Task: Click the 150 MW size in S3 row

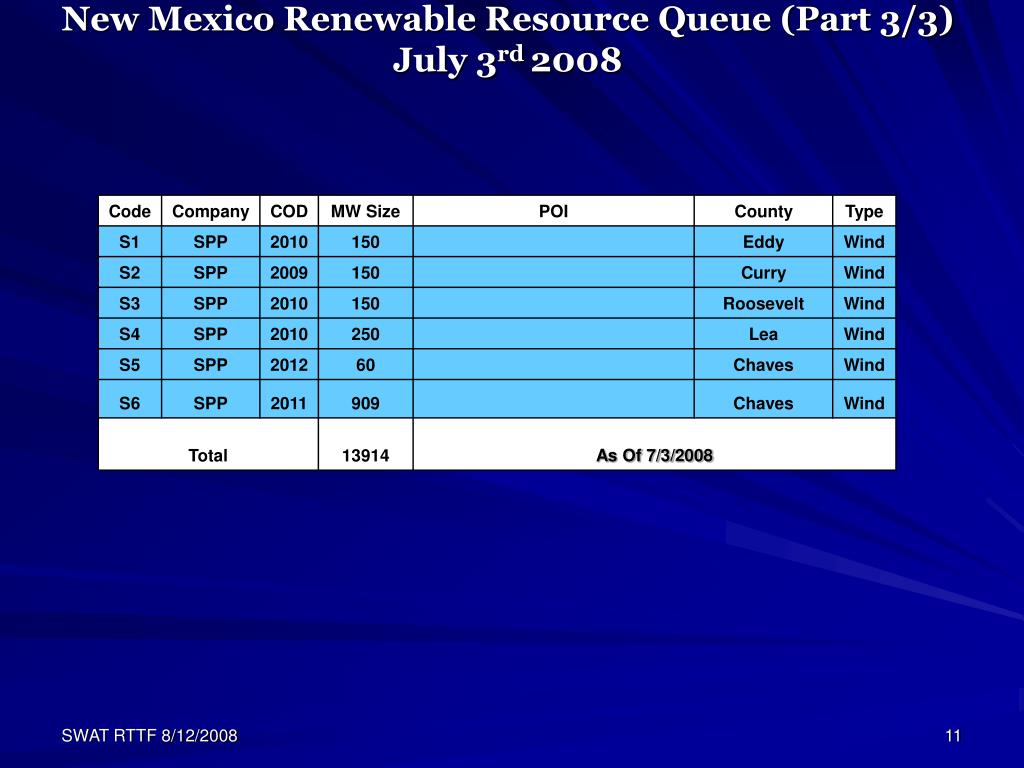Action: 365,303
